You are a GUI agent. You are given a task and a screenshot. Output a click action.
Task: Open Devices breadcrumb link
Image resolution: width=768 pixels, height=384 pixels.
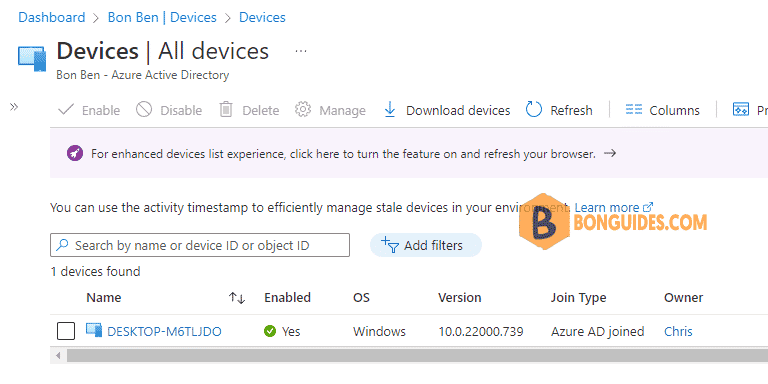tap(262, 18)
